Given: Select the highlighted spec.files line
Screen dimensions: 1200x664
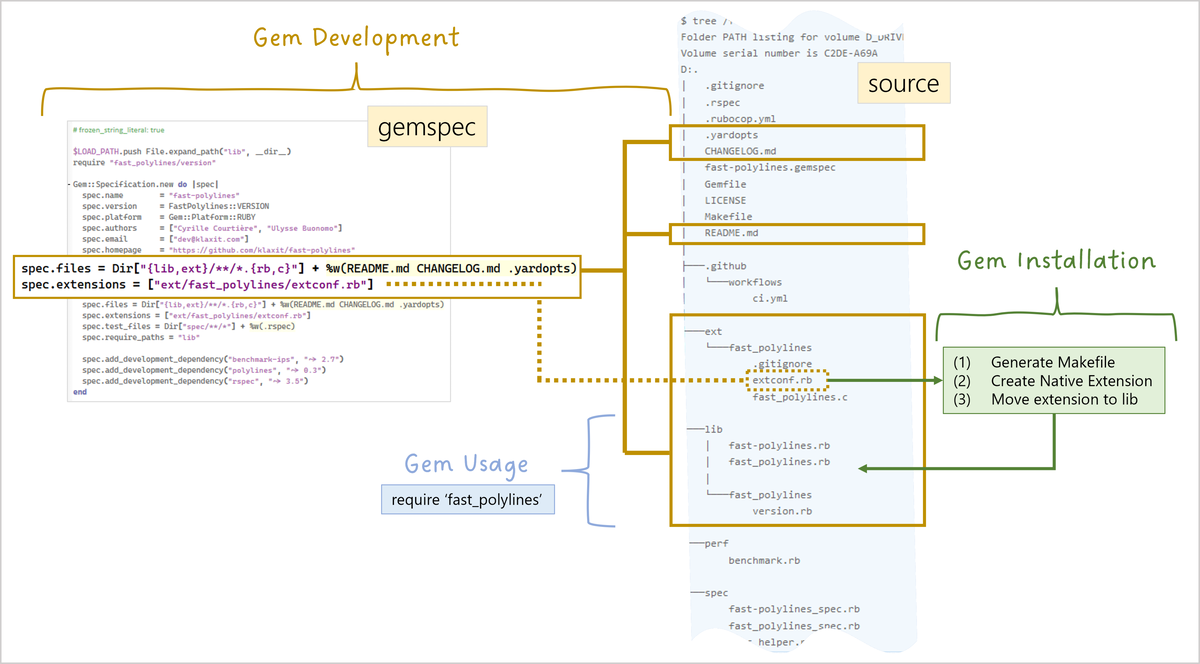Looking at the screenshot, I should pos(297,268).
